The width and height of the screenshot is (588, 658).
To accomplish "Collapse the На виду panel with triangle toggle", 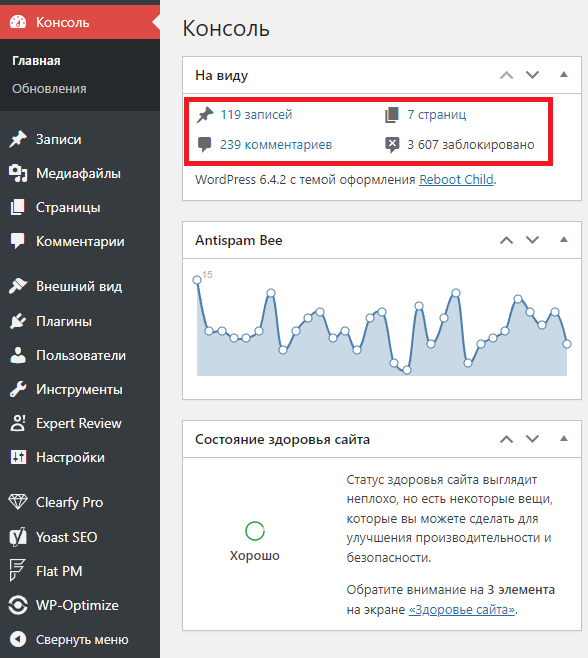I will tap(564, 75).
